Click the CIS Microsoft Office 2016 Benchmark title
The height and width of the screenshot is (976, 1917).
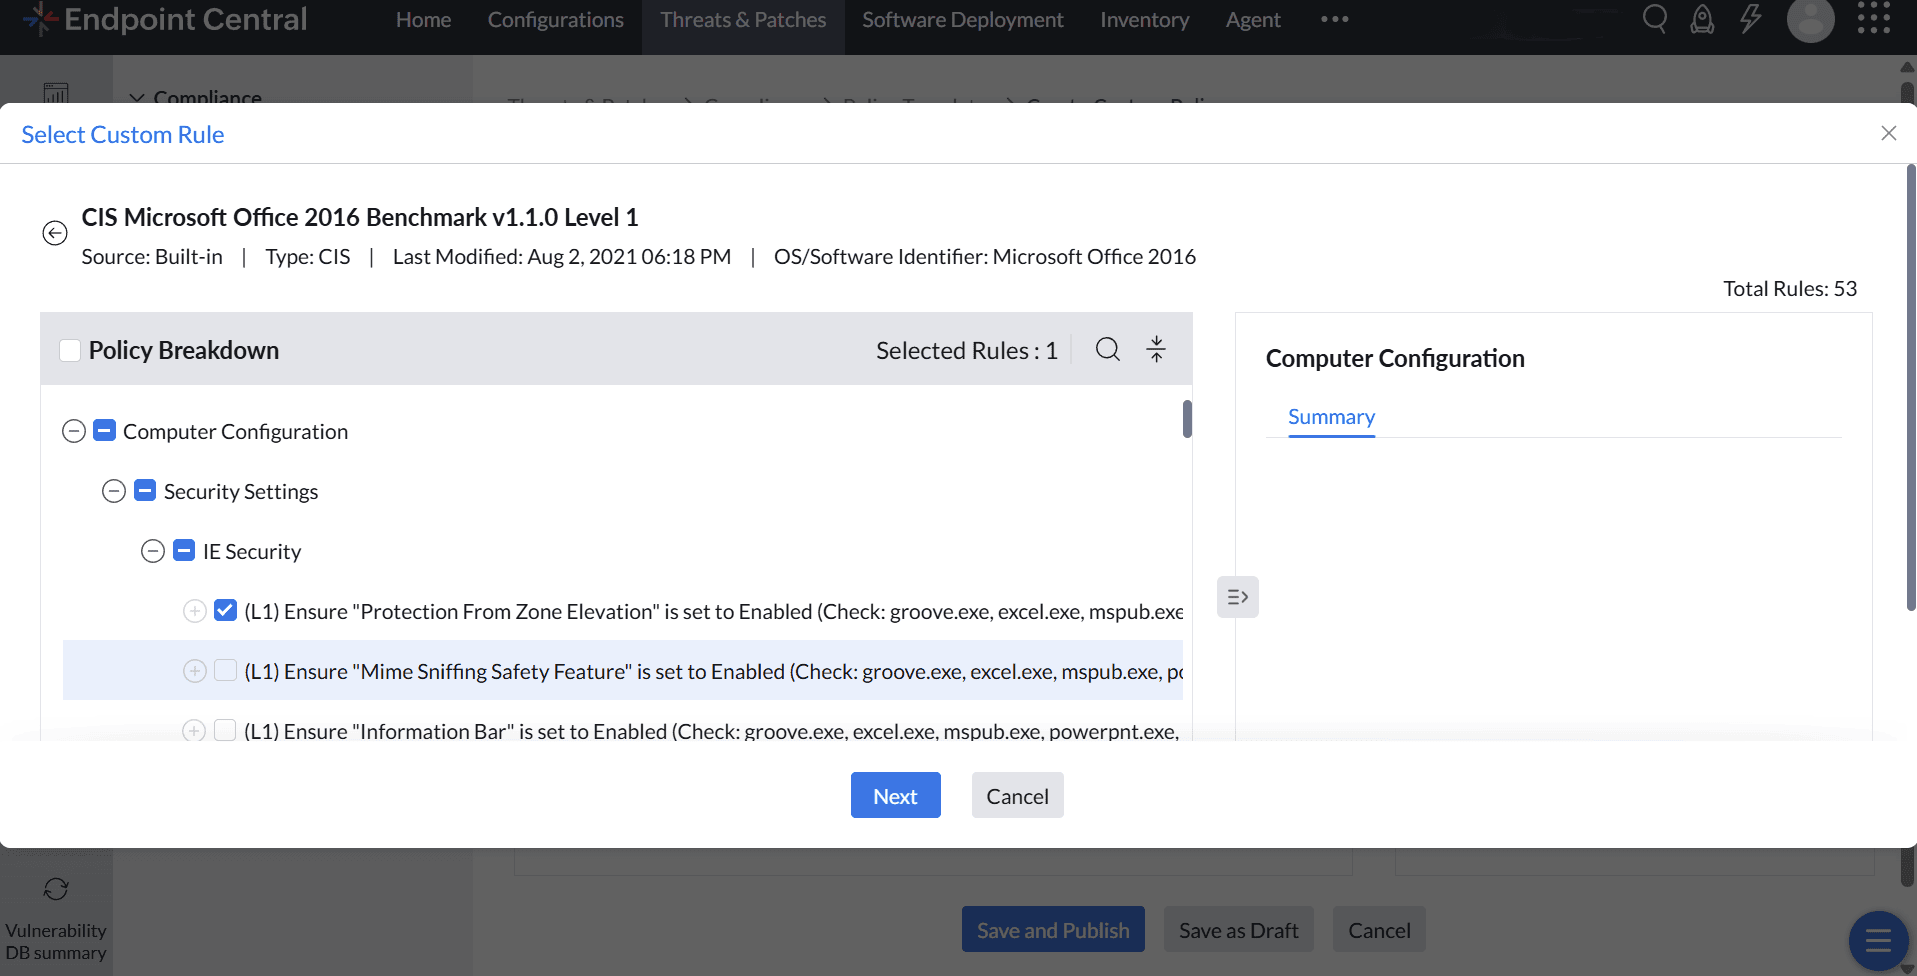click(x=360, y=217)
